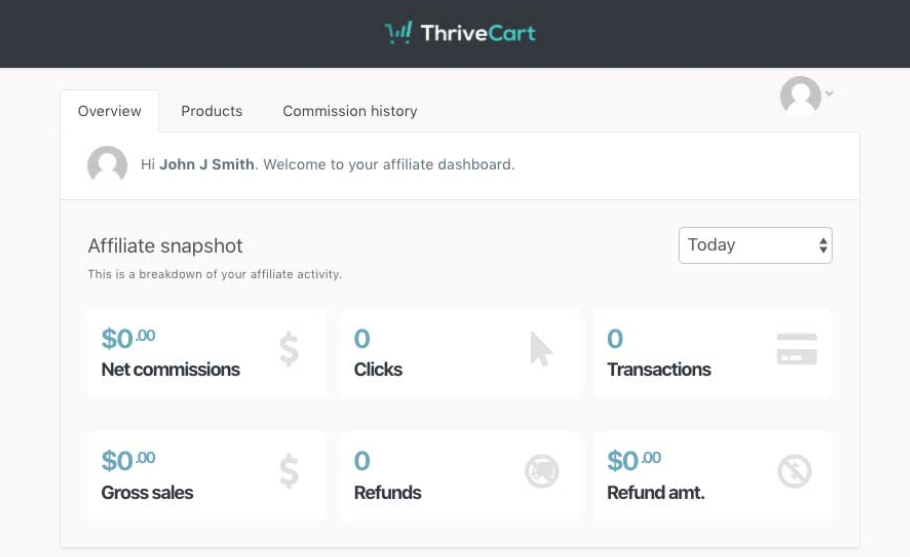Image resolution: width=910 pixels, height=557 pixels.
Task: Click the dollar icon in Gross sales card
Action: click(289, 471)
